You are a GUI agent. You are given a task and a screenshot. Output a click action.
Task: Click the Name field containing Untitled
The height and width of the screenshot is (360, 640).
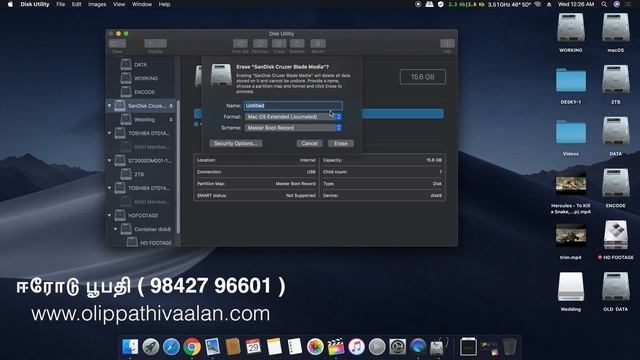(x=293, y=106)
